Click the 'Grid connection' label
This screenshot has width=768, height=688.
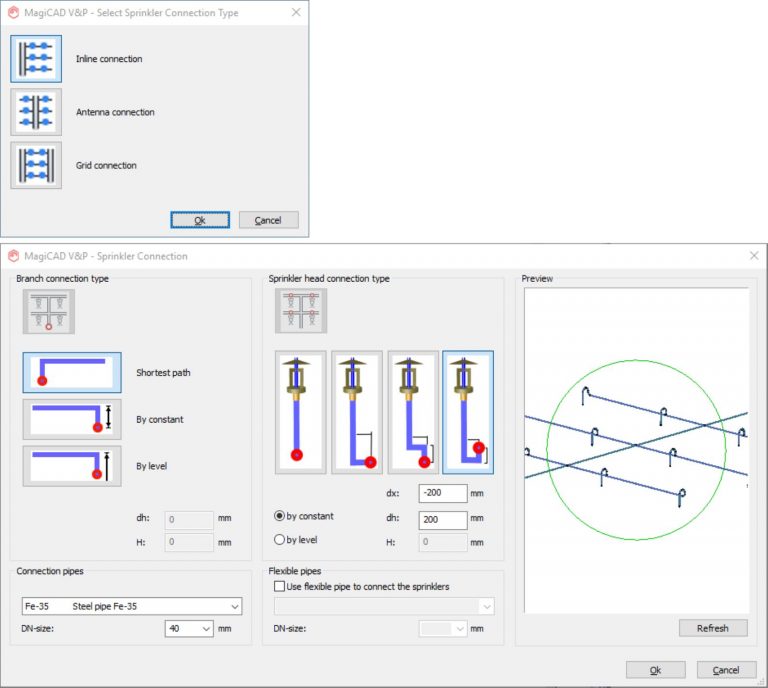(106, 166)
